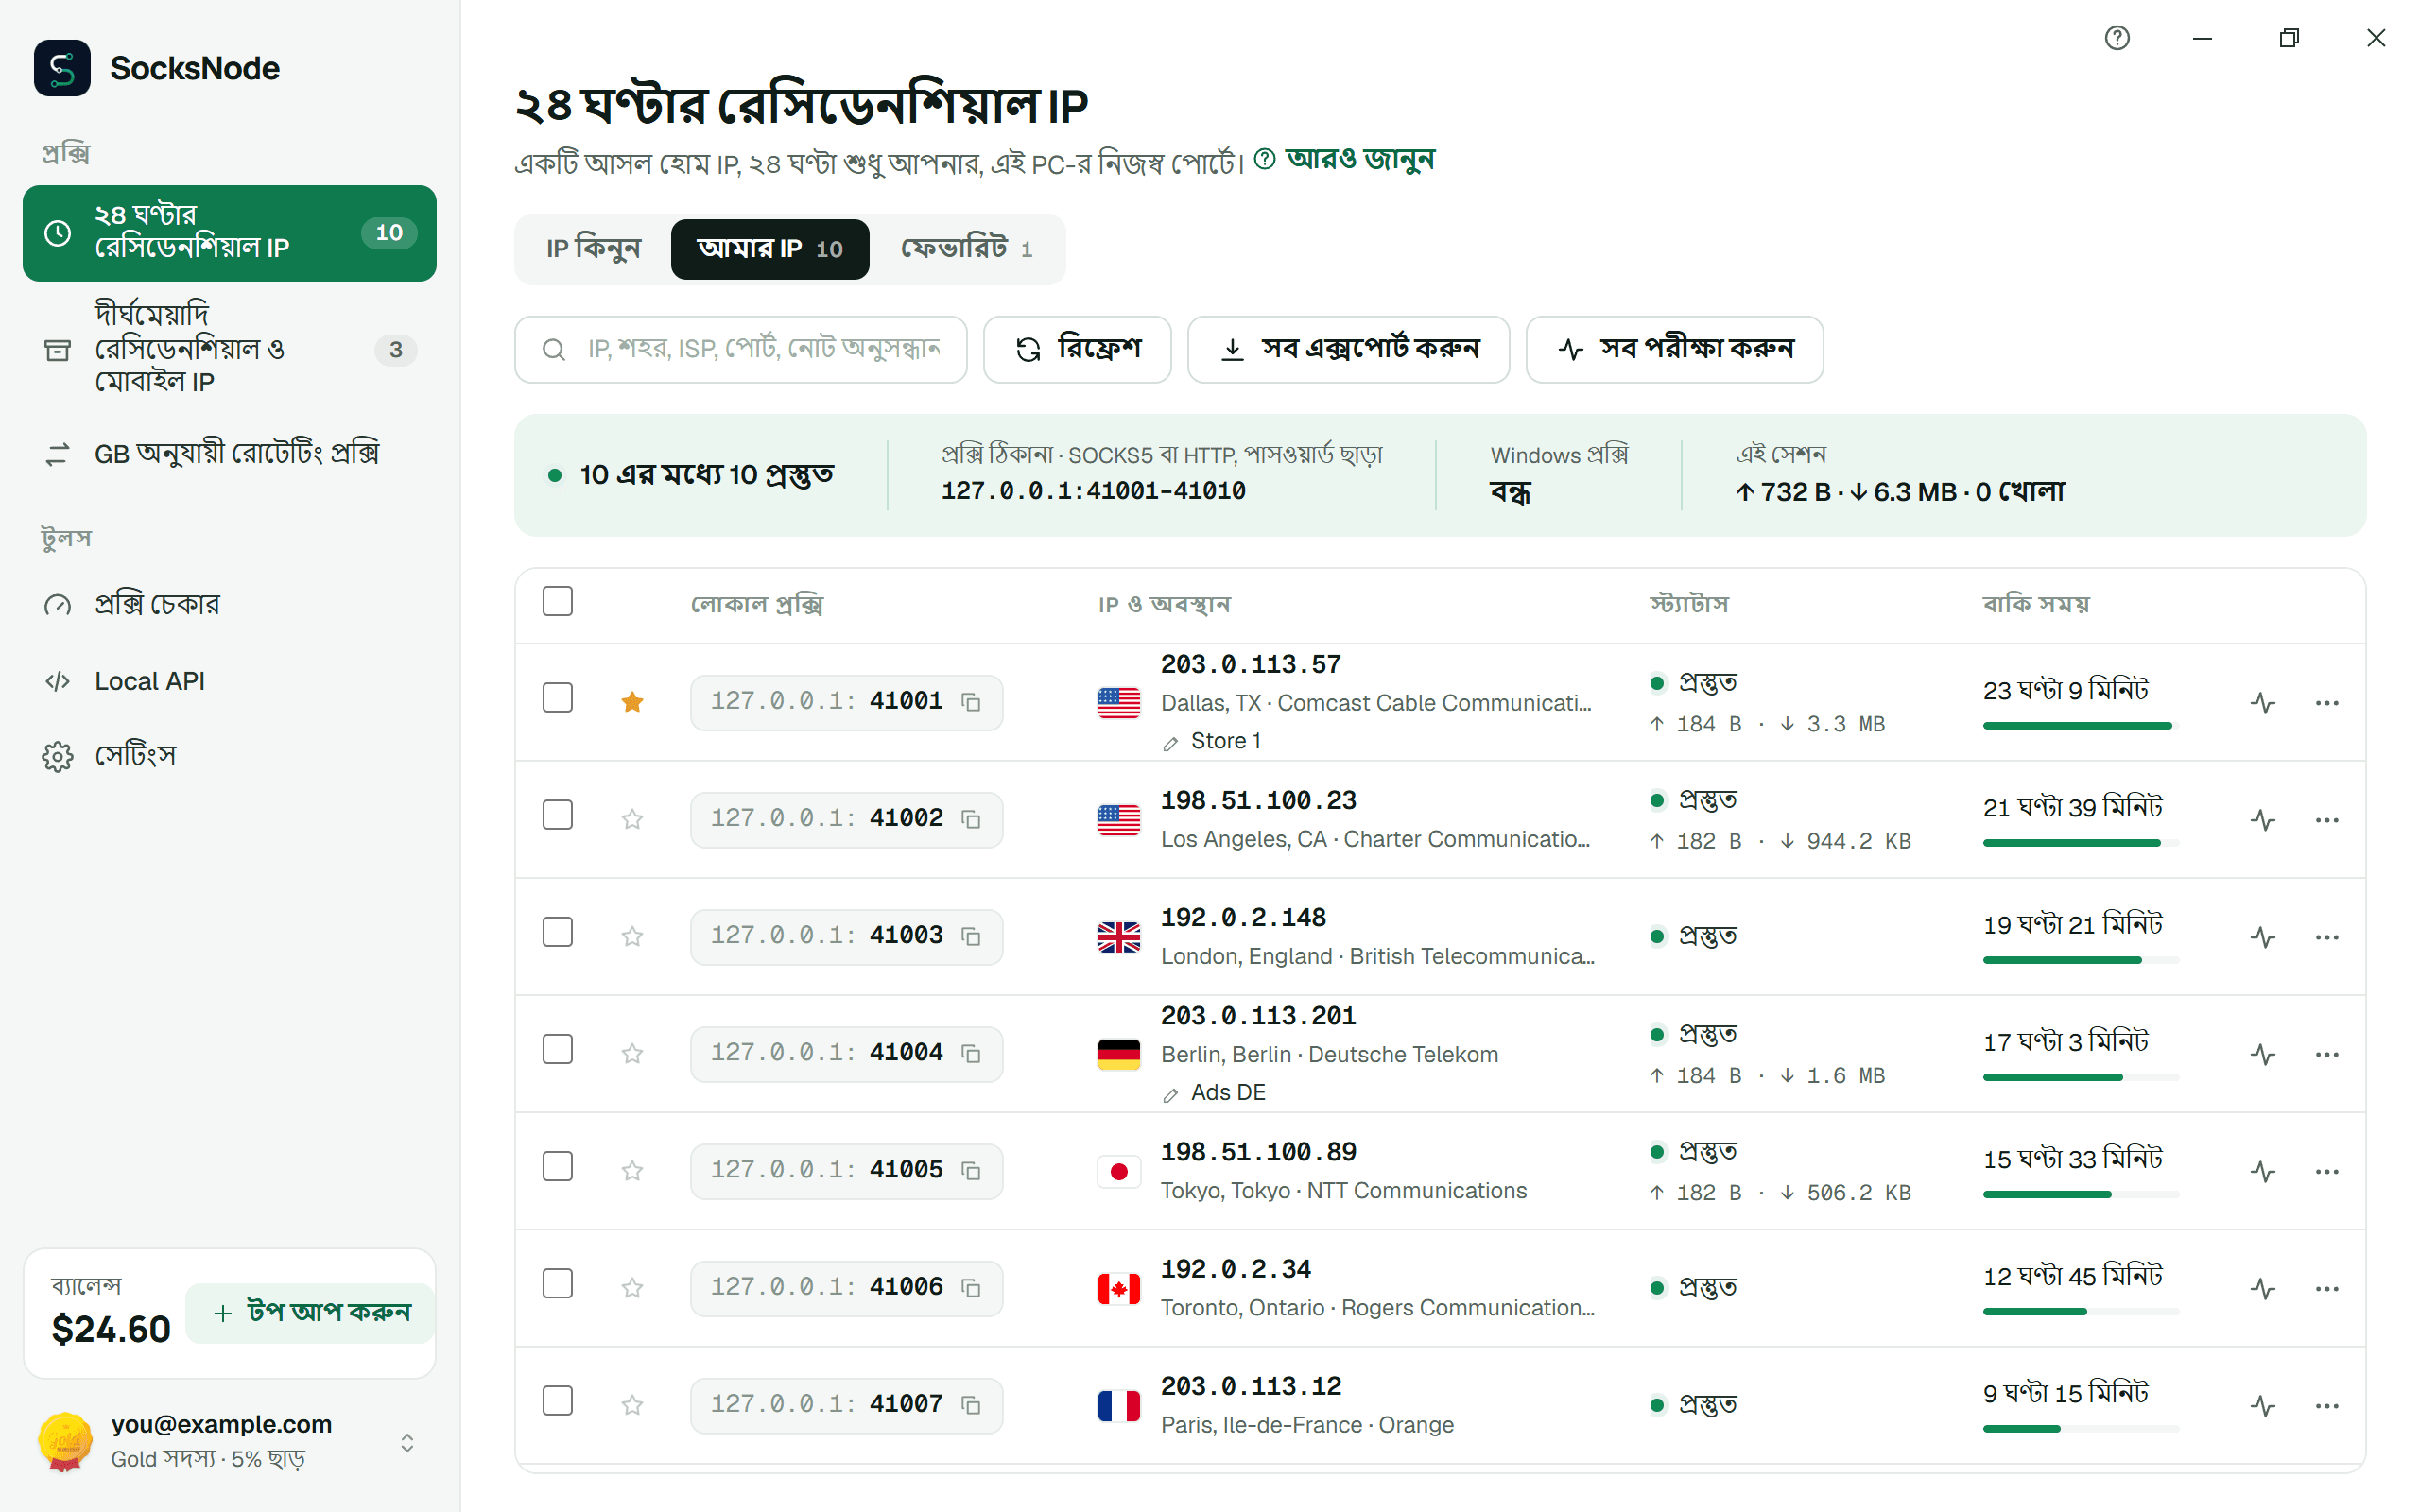
Task: Click the টপ আপ করুন button
Action: click(311, 1312)
